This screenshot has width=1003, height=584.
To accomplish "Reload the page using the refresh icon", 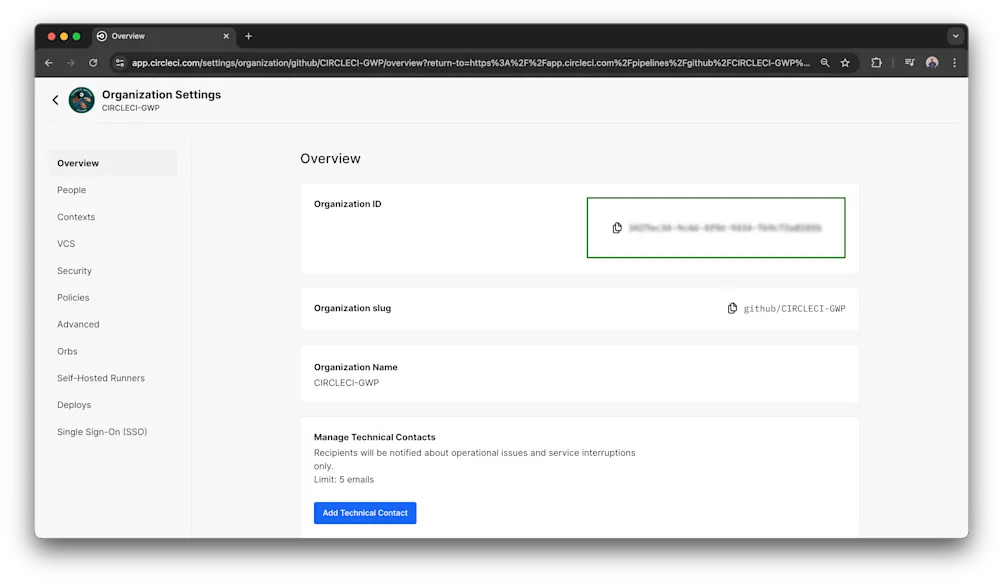I will tap(92, 62).
